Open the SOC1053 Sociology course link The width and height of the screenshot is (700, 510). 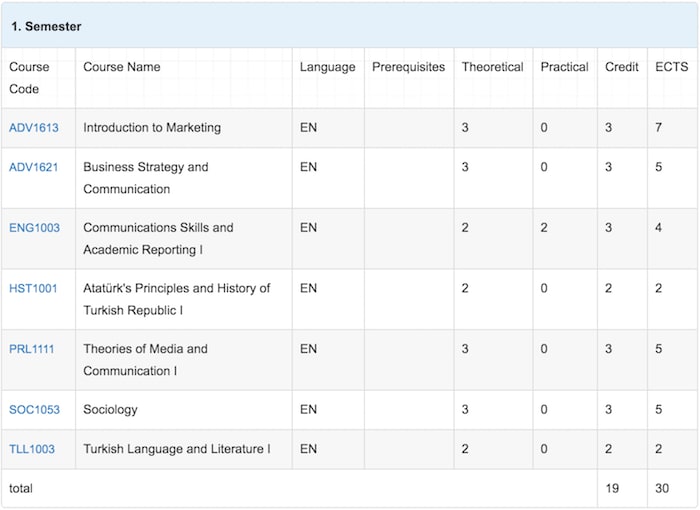(x=34, y=410)
